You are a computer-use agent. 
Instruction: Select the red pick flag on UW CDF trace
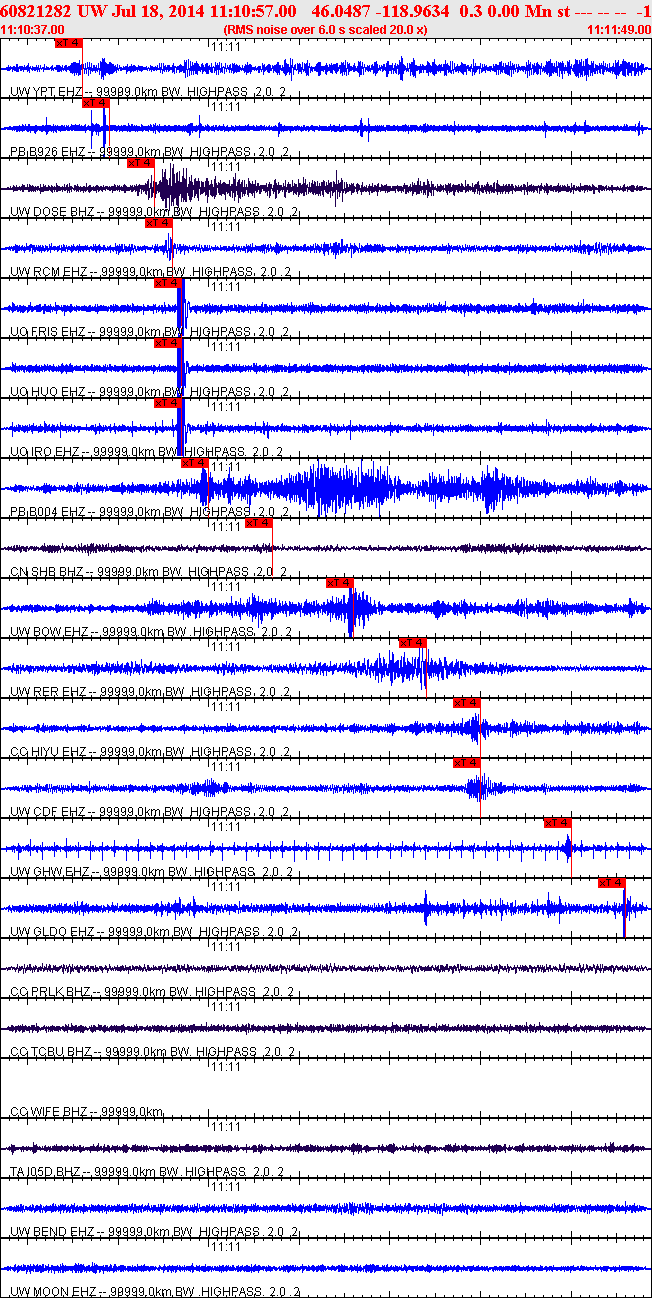[467, 763]
